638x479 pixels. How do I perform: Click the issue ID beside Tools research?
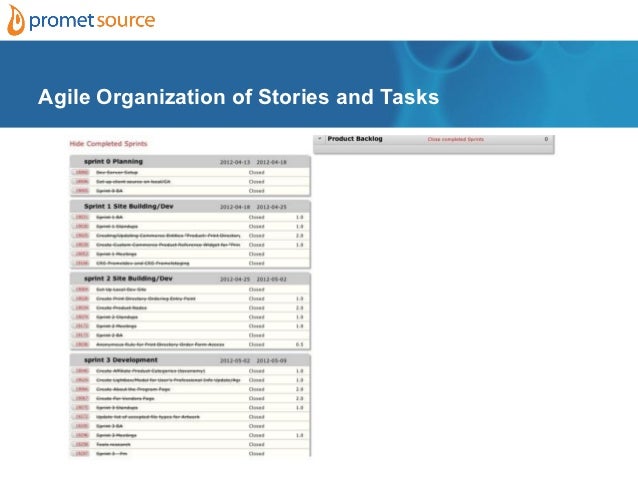pos(82,444)
